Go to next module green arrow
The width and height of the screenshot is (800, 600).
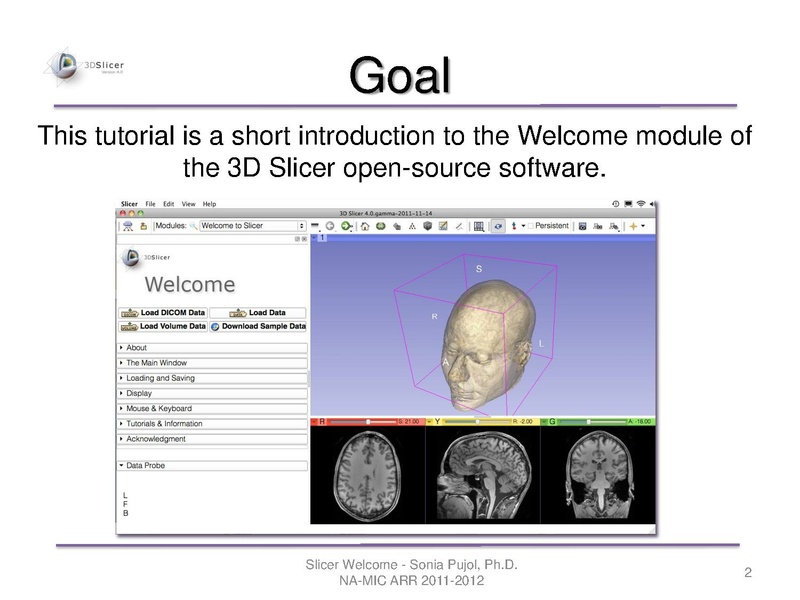click(346, 226)
